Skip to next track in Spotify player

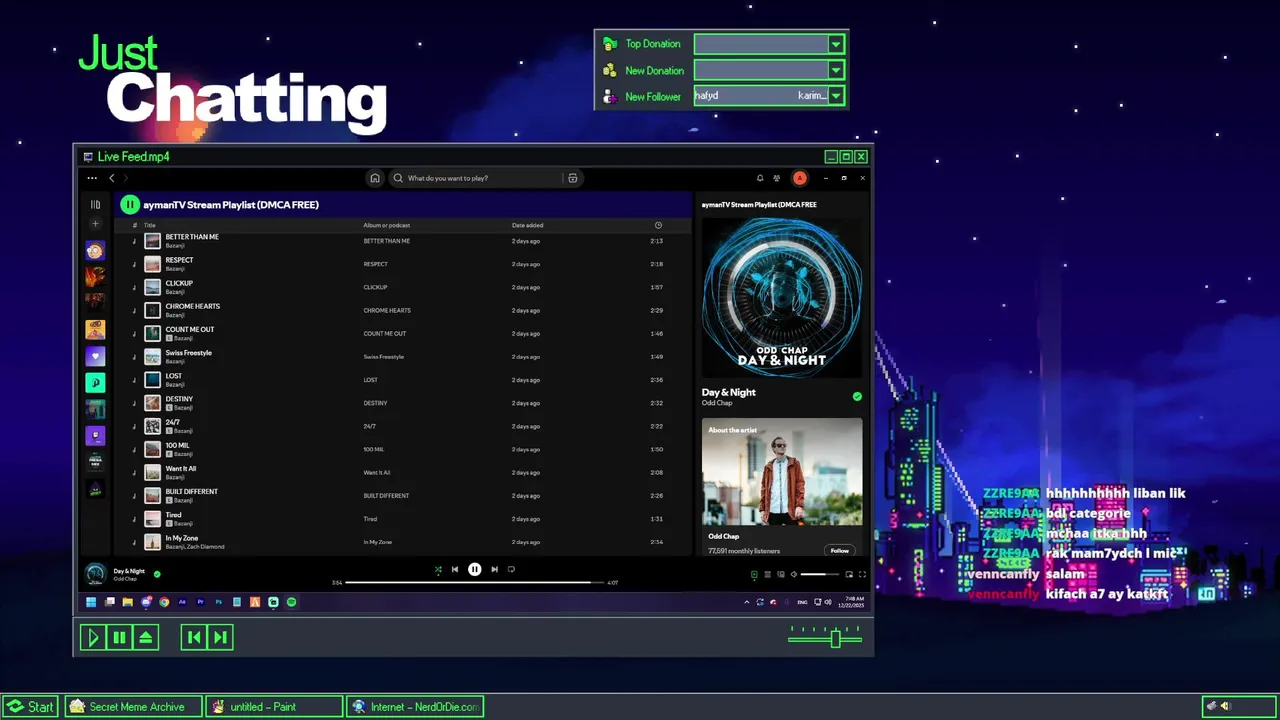(494, 570)
